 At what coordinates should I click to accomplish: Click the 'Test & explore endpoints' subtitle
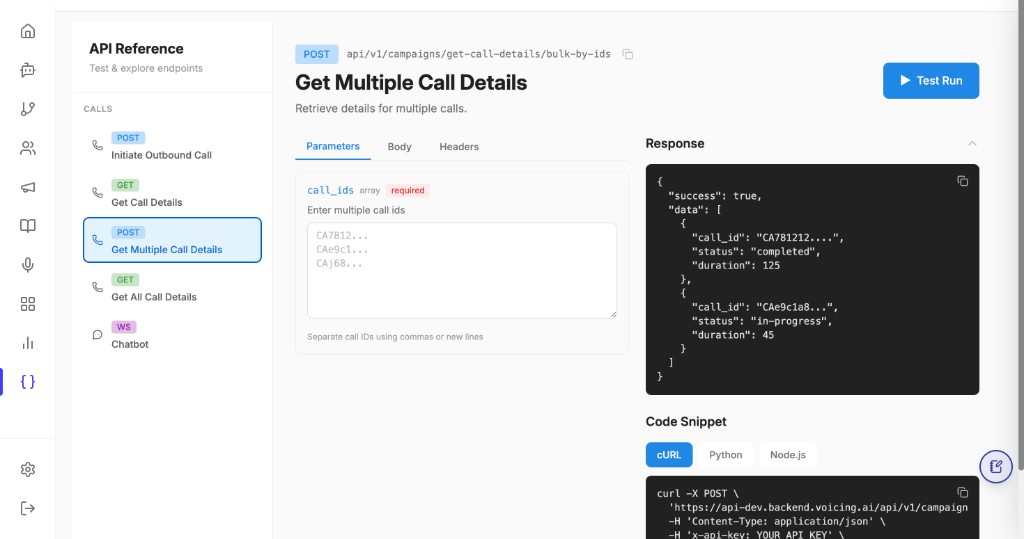[146, 68]
